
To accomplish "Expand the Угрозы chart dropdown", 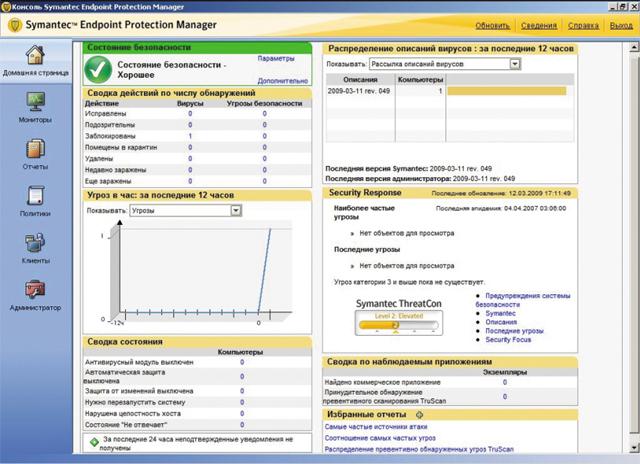I will point(236,211).
